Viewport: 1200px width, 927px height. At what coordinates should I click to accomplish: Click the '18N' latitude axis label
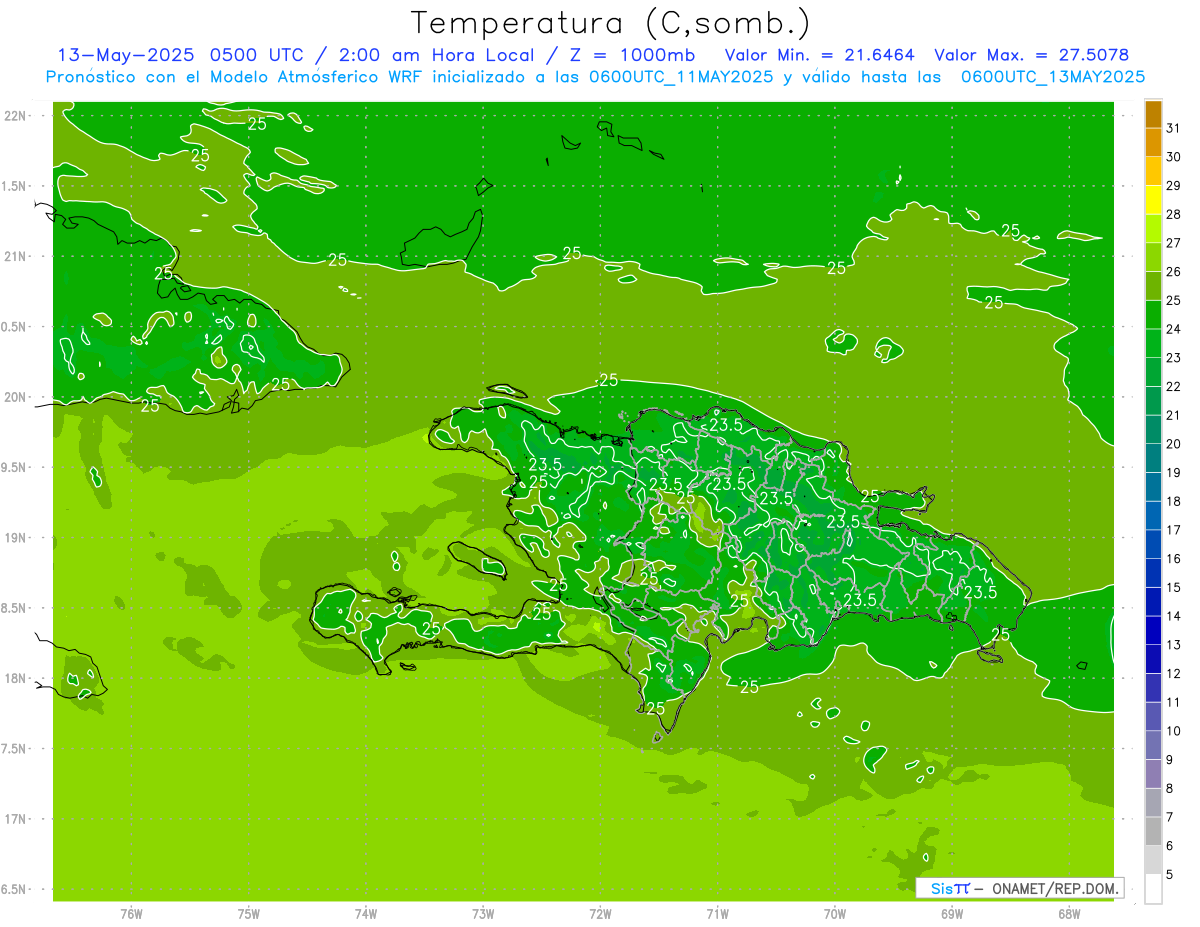pyautogui.click(x=16, y=679)
